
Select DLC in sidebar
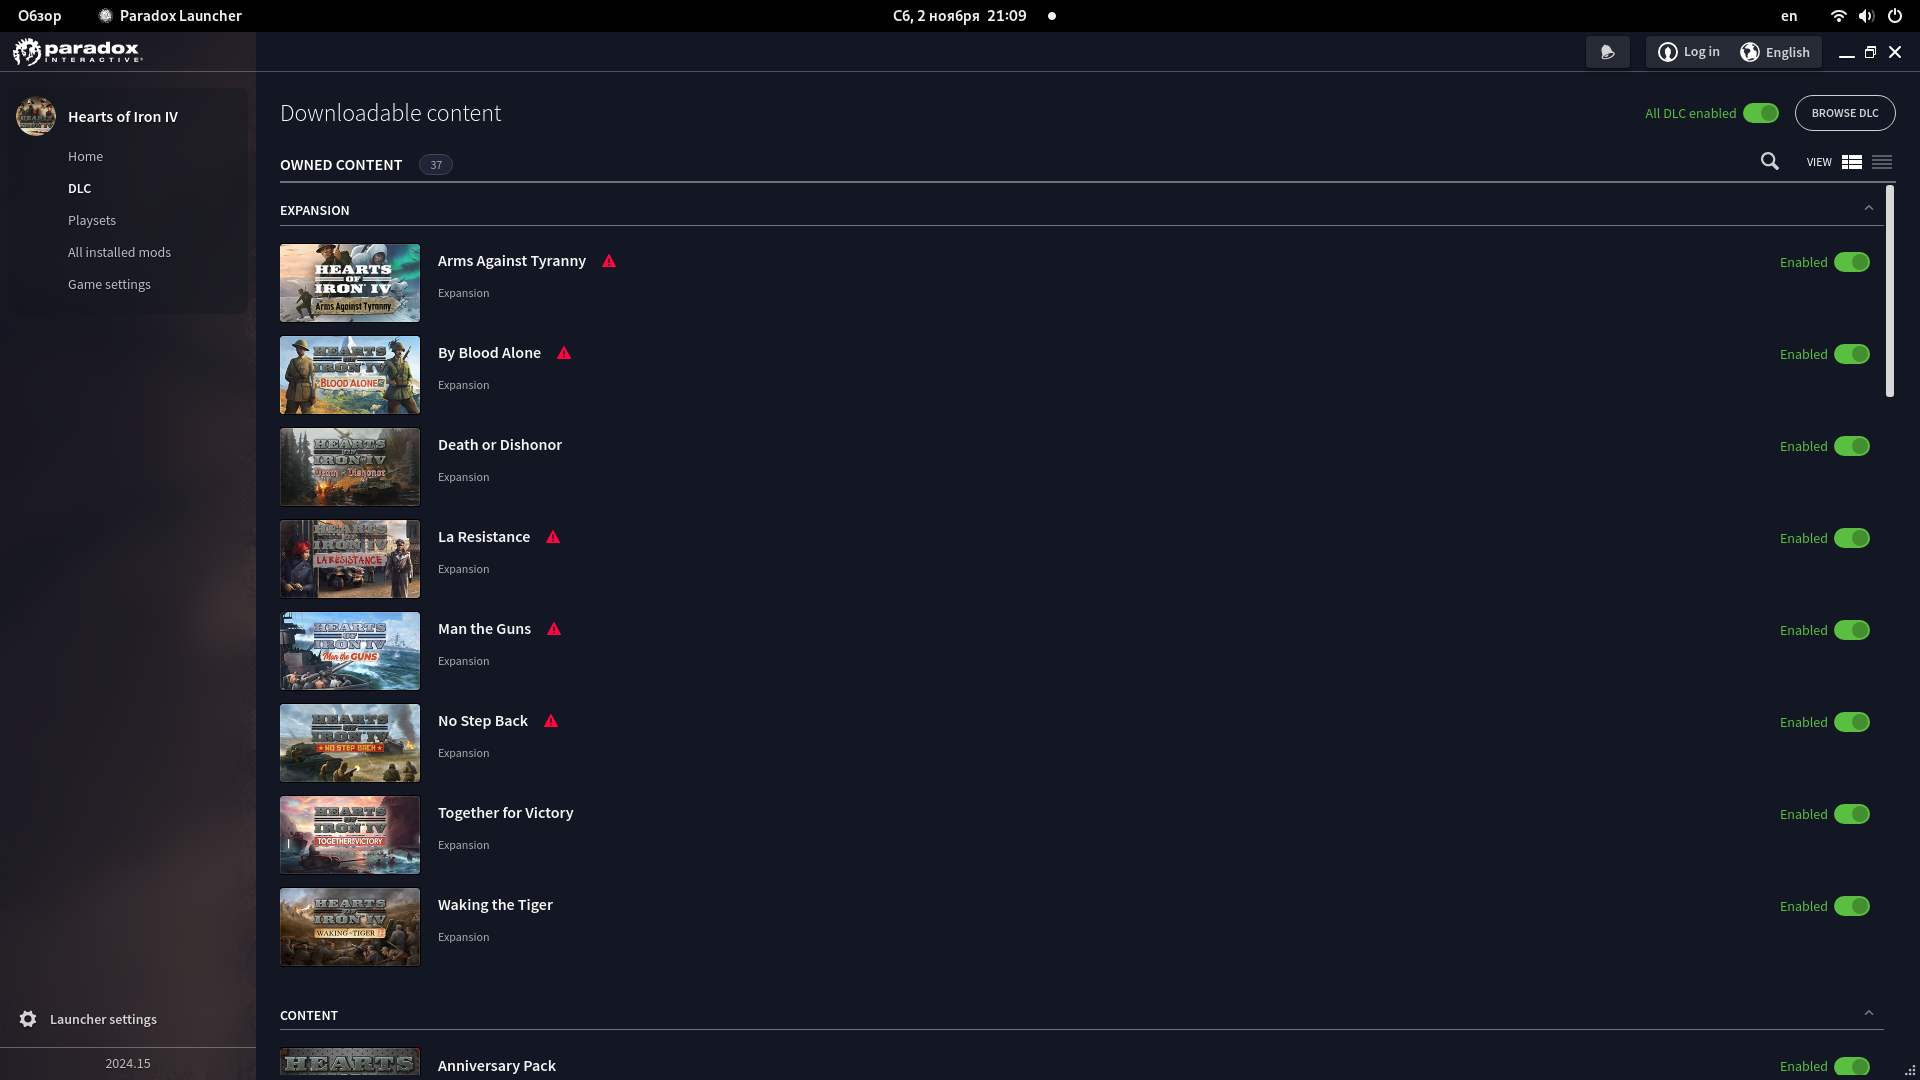pos(79,188)
